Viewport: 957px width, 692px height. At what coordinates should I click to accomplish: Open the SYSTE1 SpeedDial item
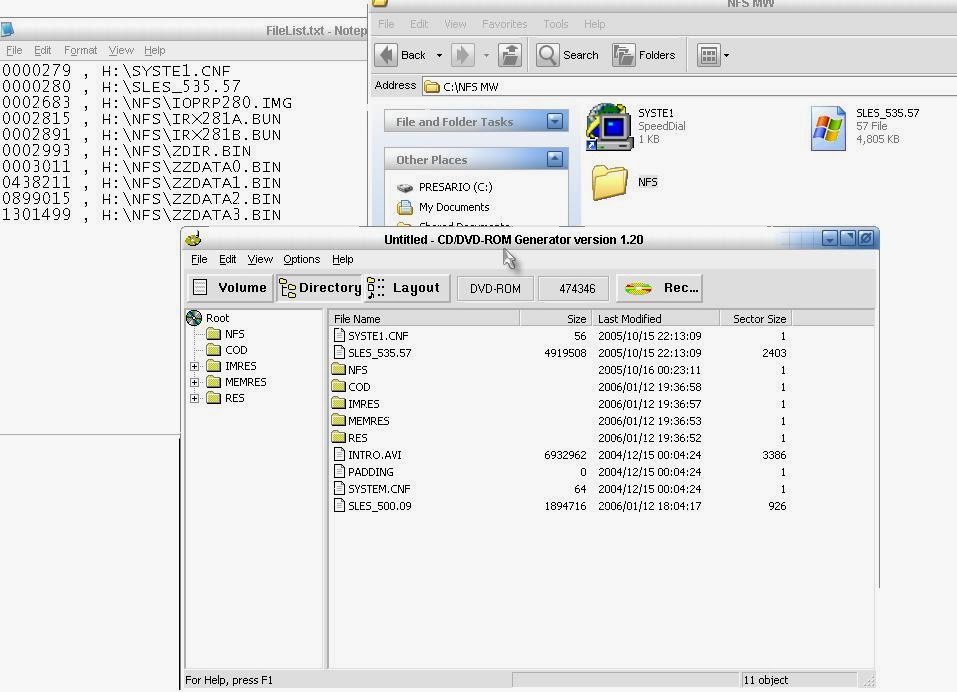(x=611, y=126)
